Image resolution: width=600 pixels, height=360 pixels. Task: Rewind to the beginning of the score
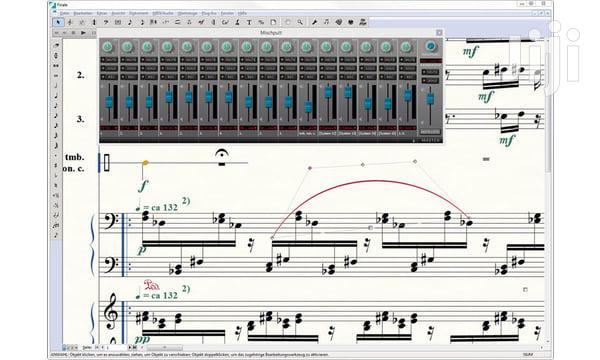(56, 33)
